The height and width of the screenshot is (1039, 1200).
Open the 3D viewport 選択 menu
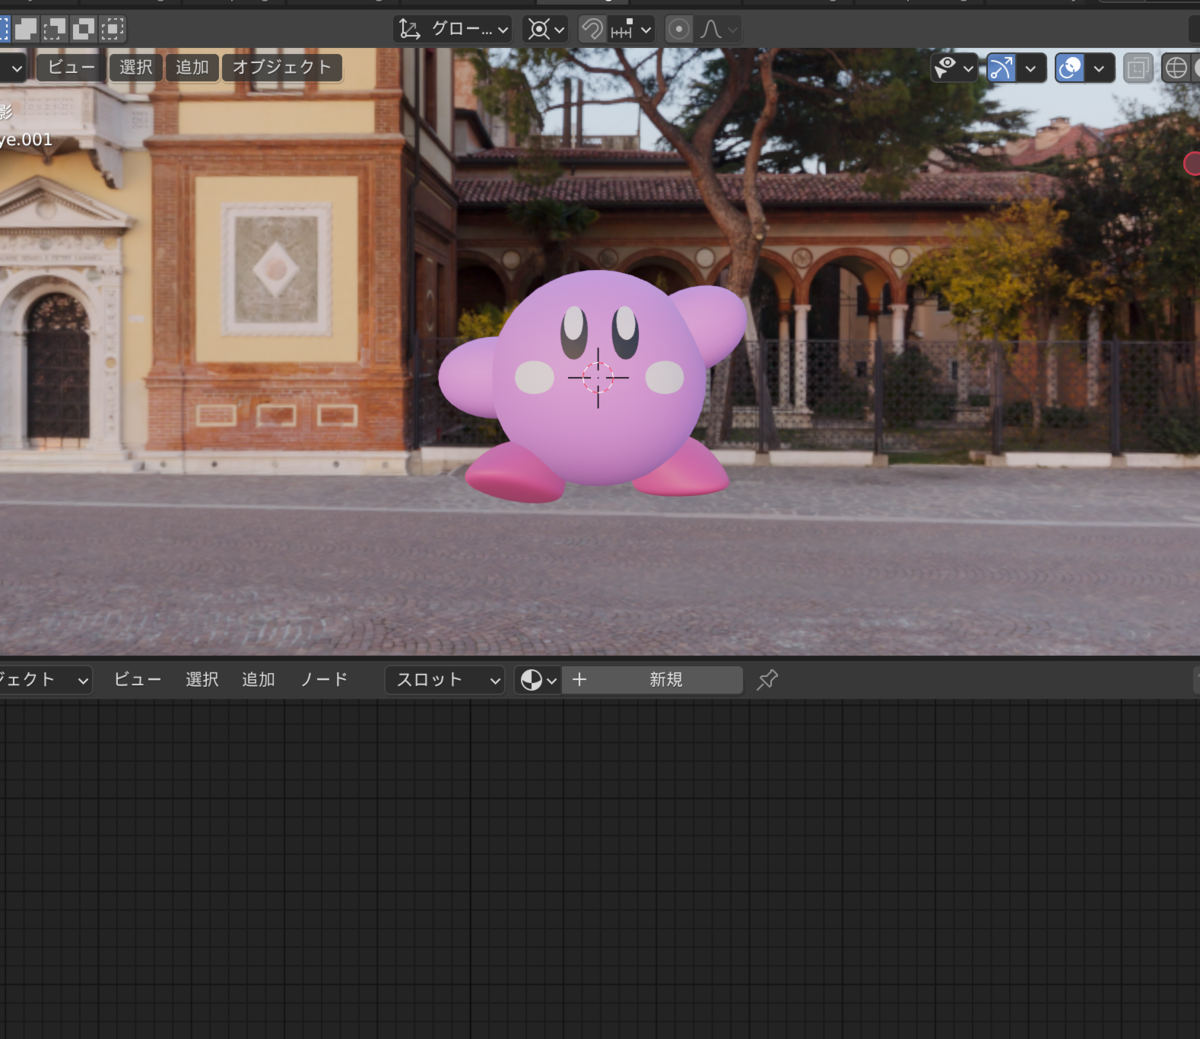[136, 67]
